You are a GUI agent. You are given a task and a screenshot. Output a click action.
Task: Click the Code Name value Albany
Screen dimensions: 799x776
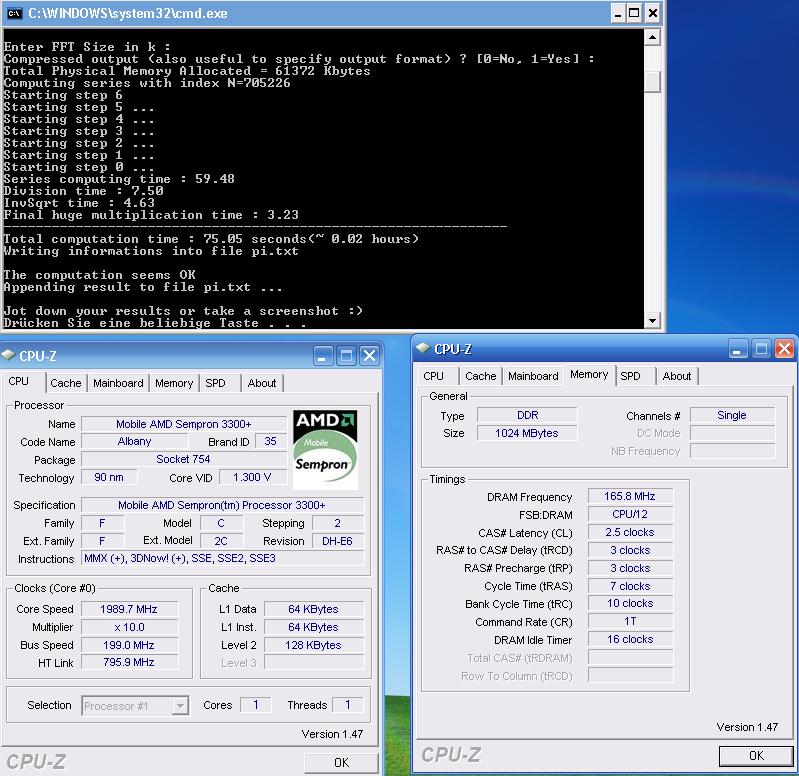point(135,441)
